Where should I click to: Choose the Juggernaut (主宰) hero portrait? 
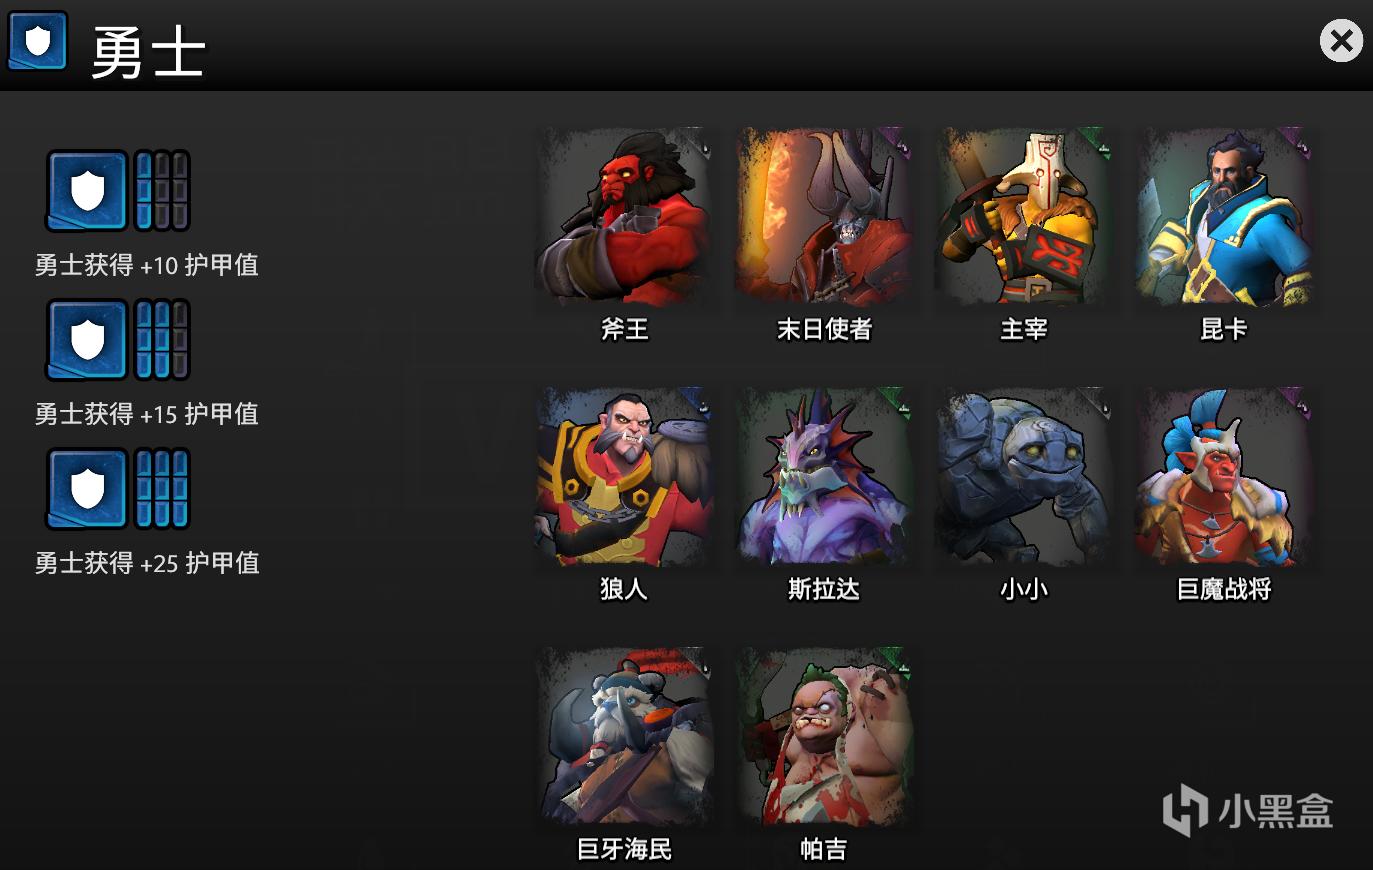[1024, 216]
